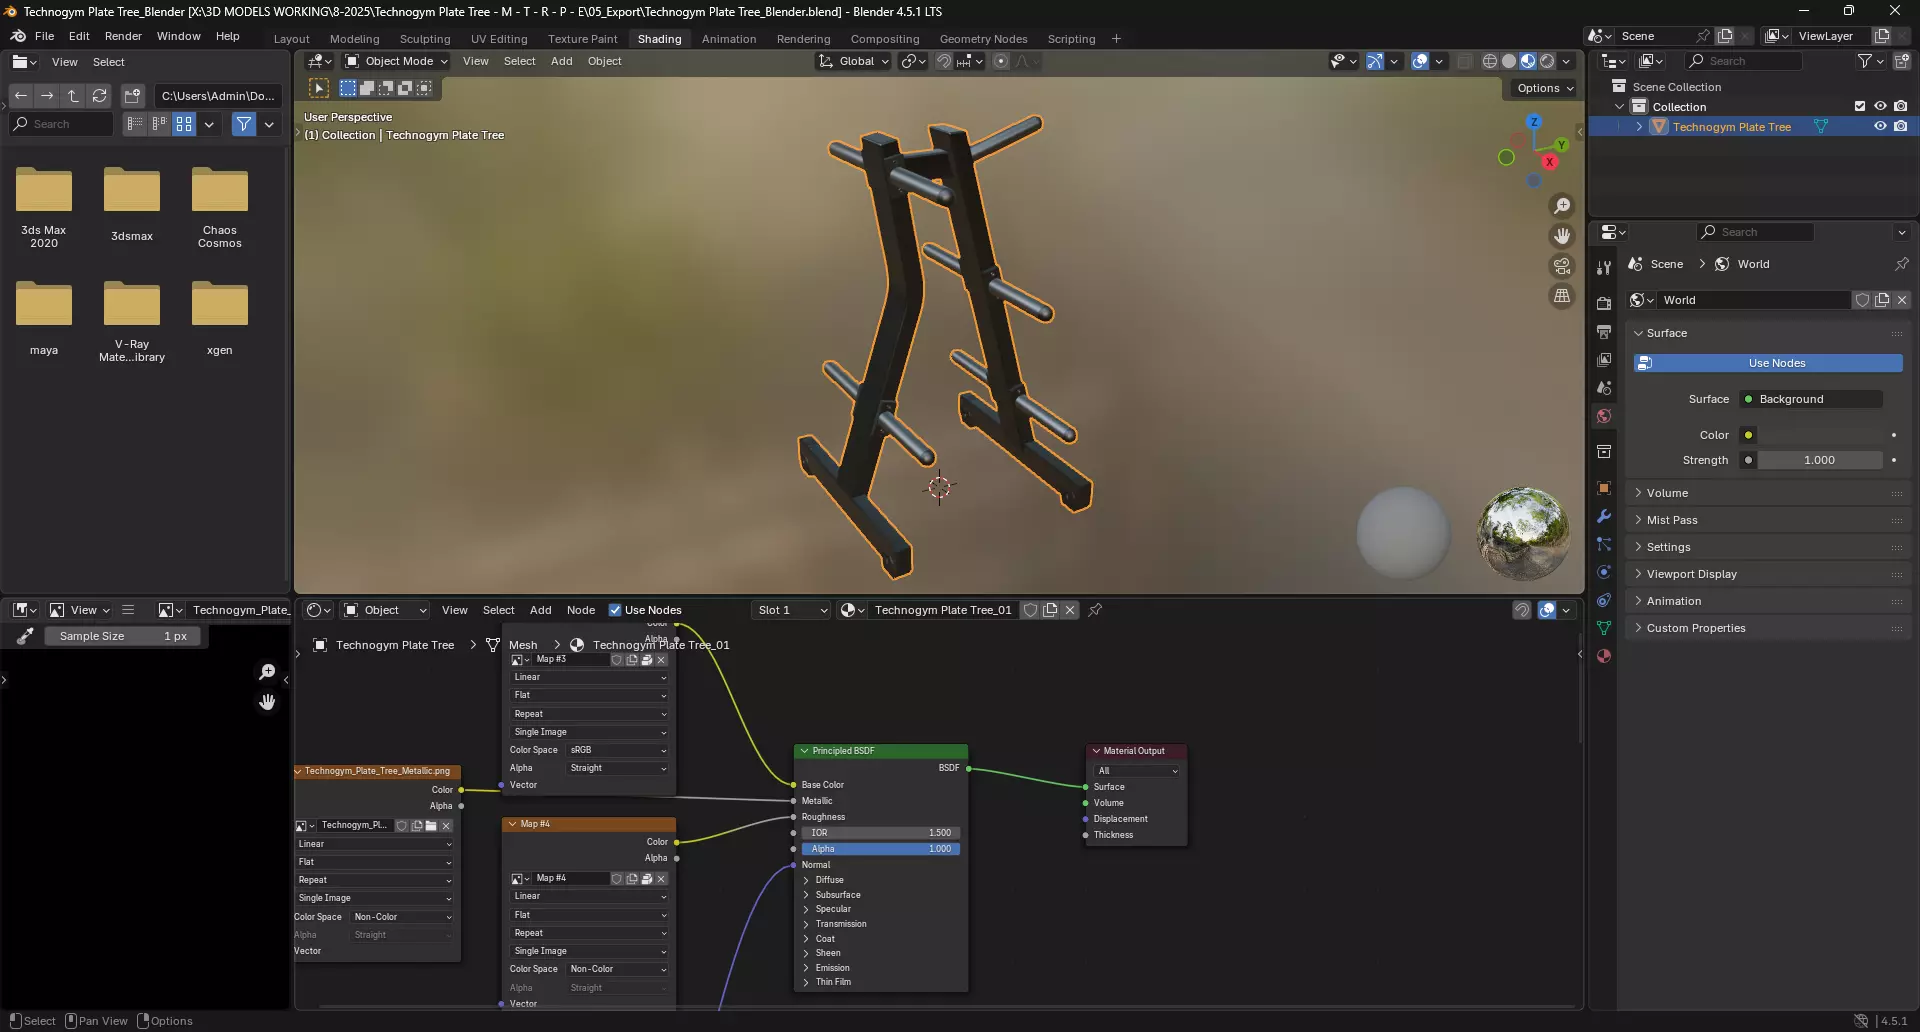Click the zoom magnifier icon in the viewport

pyautogui.click(x=1561, y=206)
